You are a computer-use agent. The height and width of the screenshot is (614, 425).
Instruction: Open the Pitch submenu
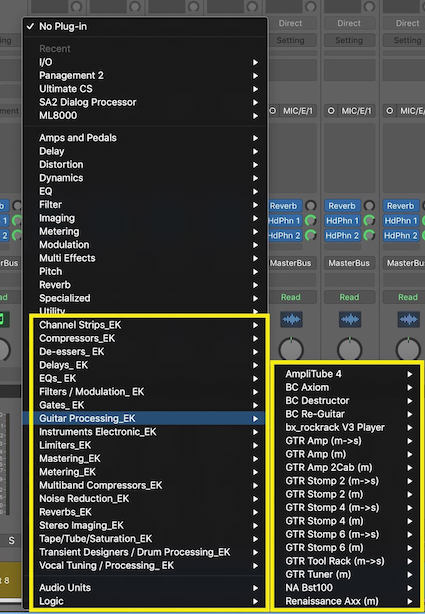click(x=145, y=271)
